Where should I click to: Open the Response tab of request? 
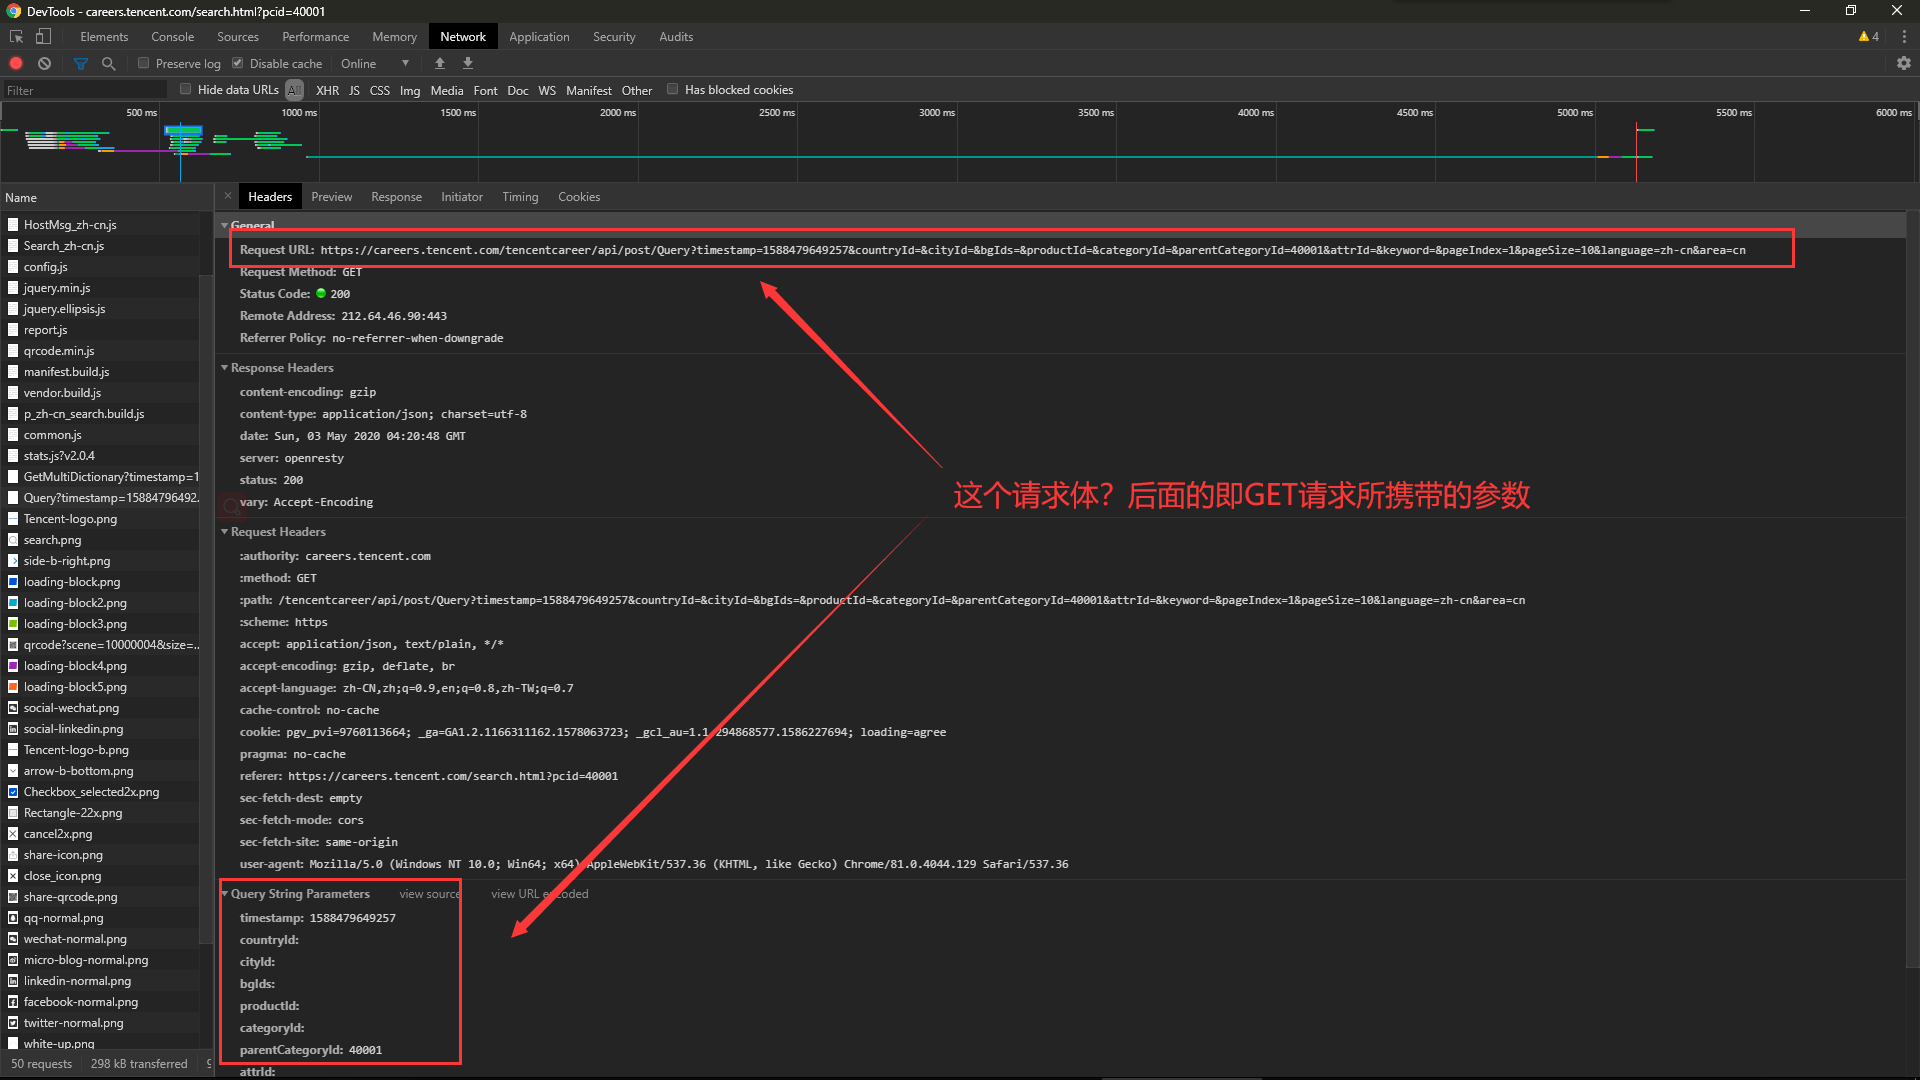(x=396, y=197)
